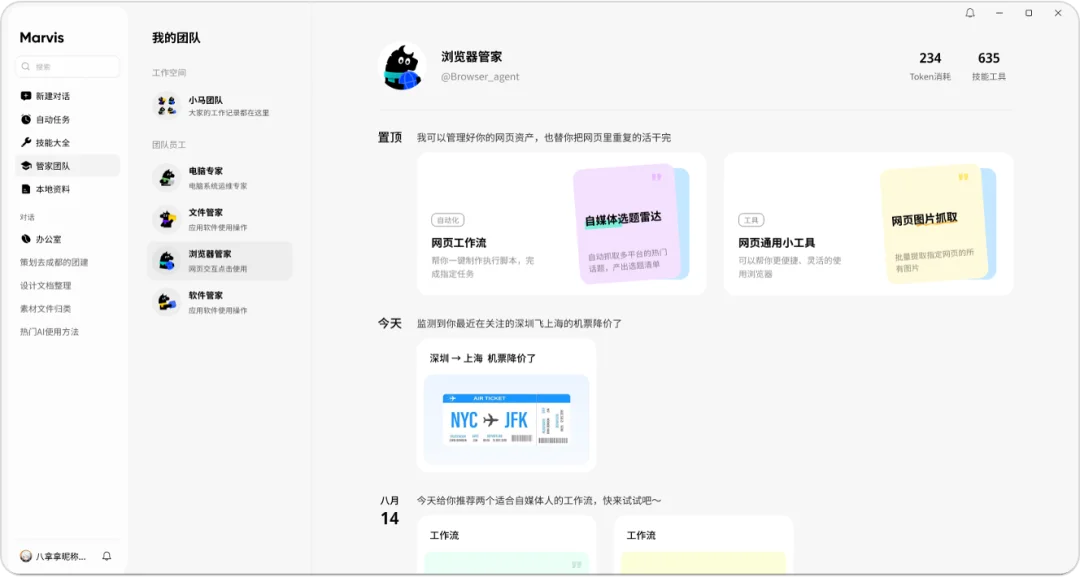Click the 管家团队 graduation cap icon
The width and height of the screenshot is (1080, 577).
tap(25, 166)
